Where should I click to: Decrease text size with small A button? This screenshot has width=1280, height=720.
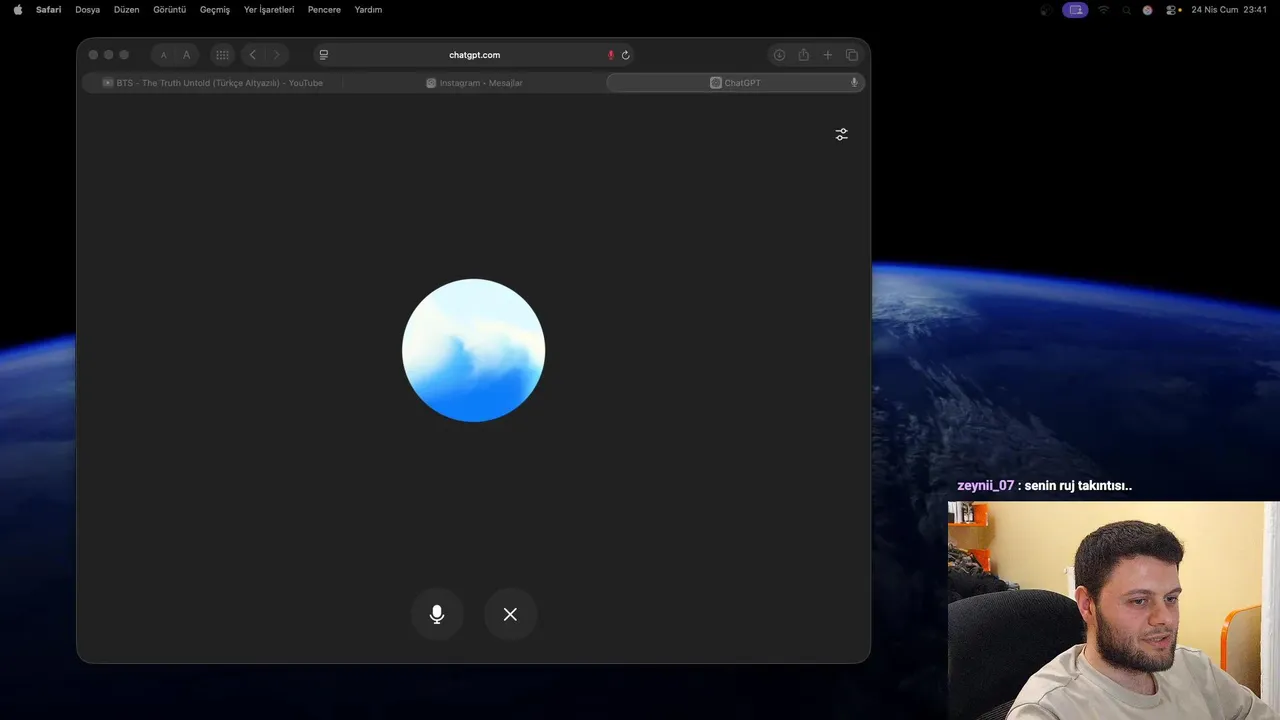[x=164, y=55]
